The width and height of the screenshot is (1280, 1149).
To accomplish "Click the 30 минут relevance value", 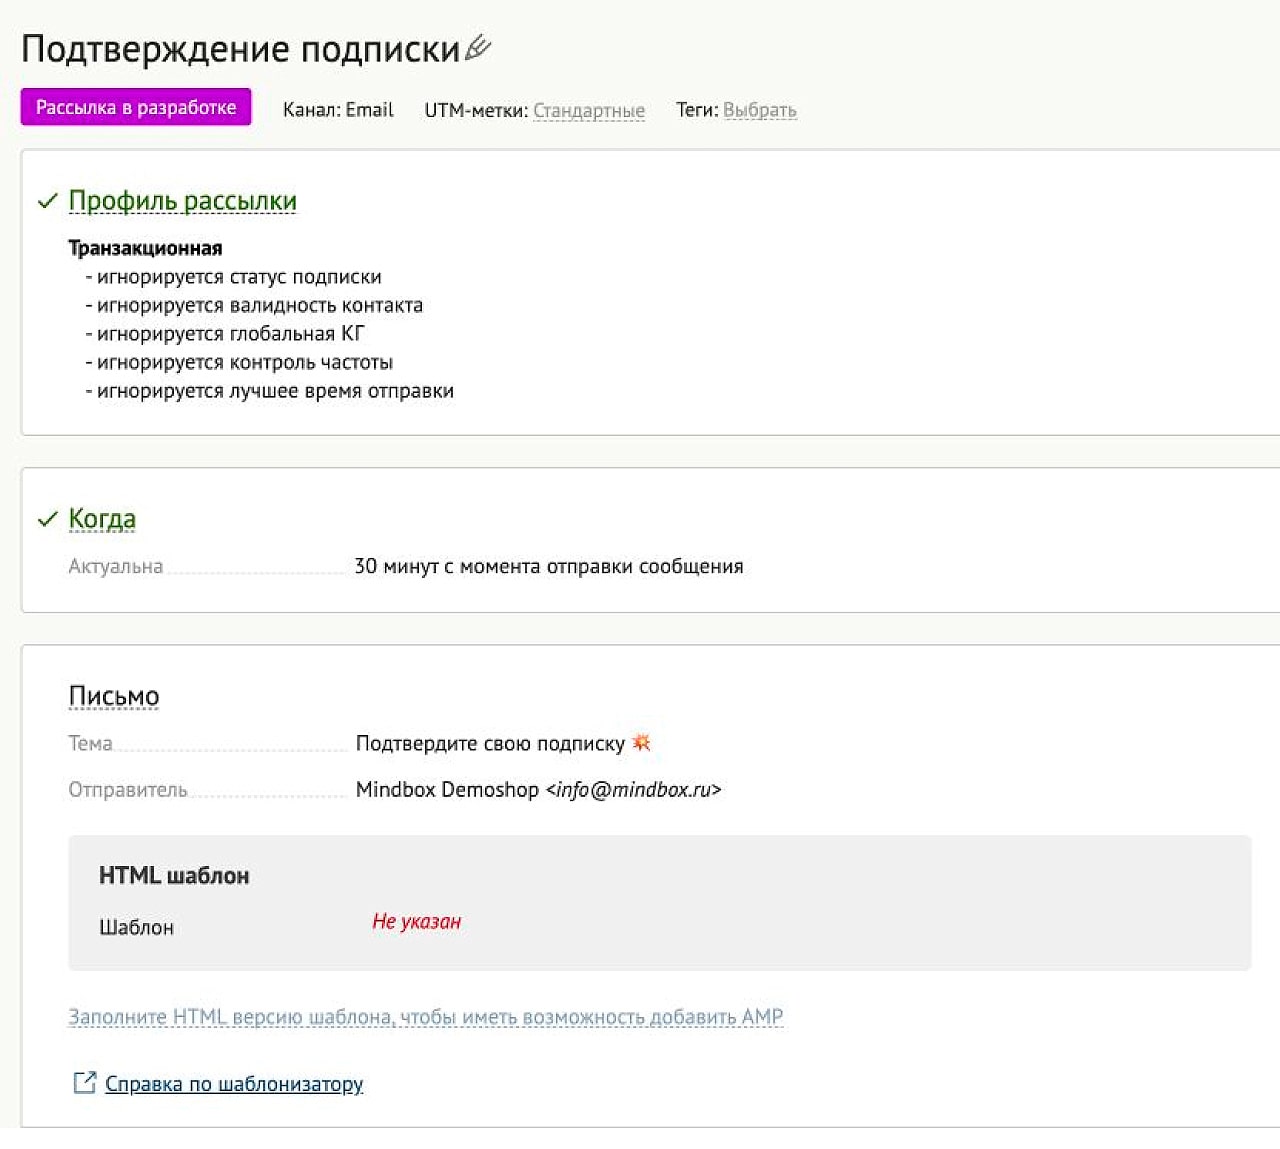I will (548, 567).
